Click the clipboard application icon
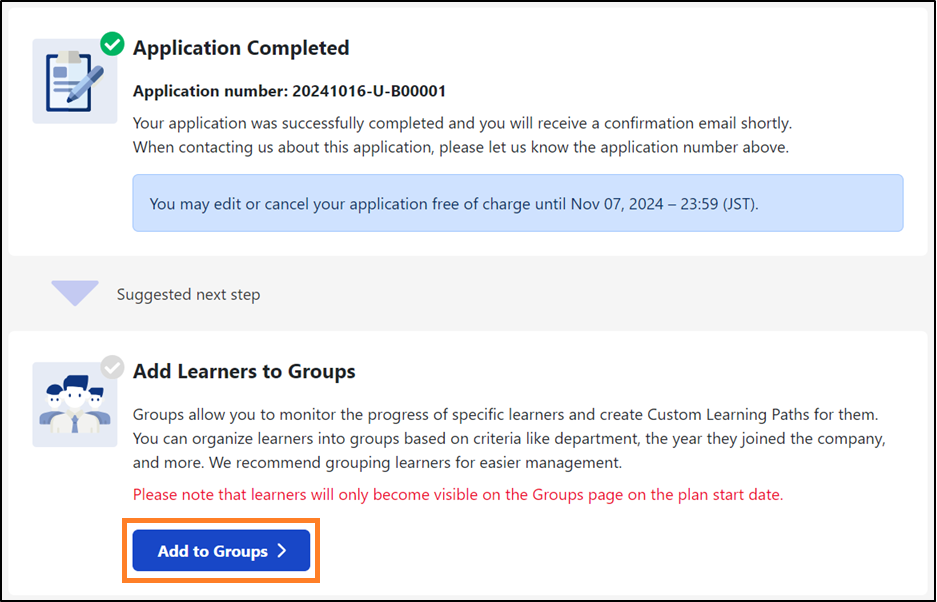 (74, 80)
